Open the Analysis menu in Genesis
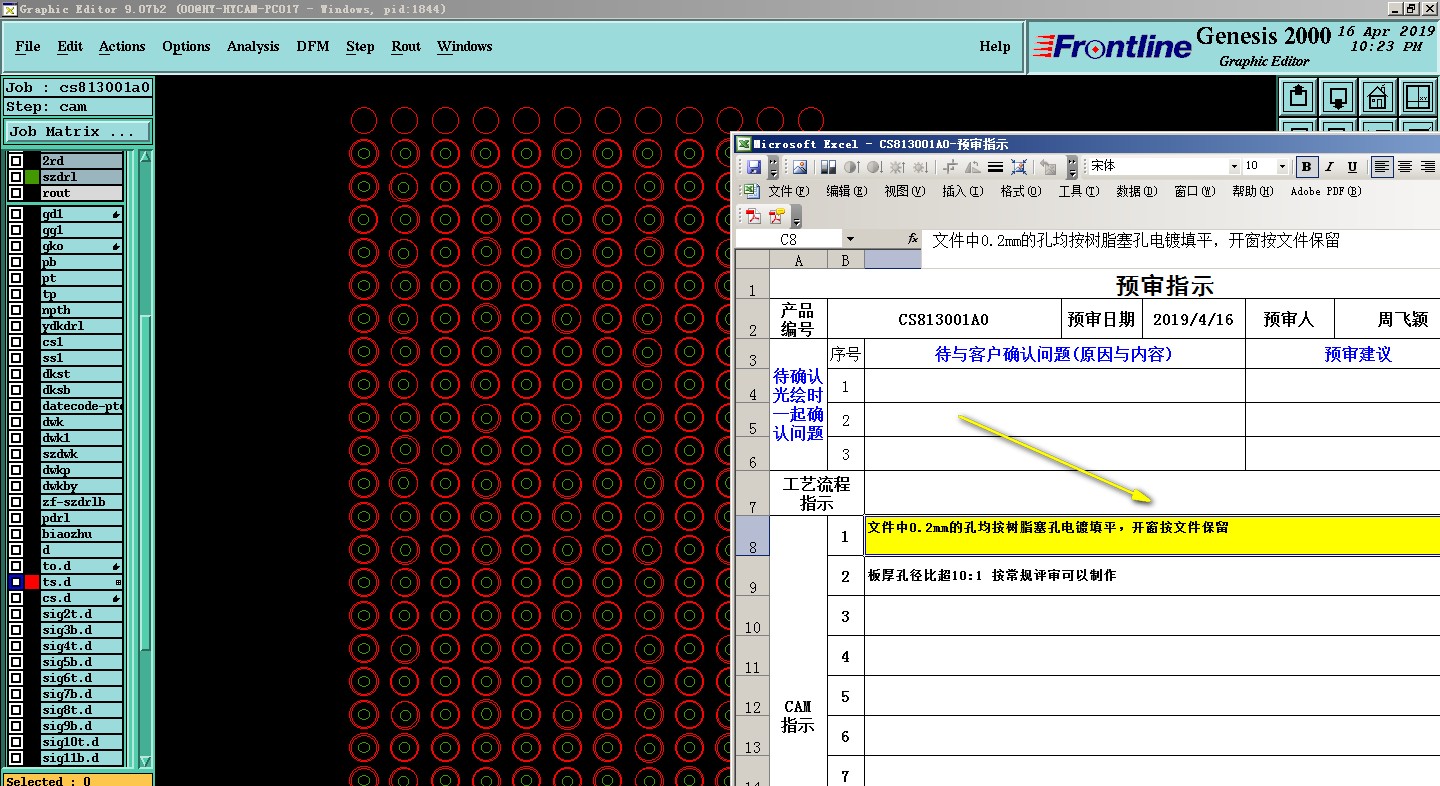Image resolution: width=1440 pixels, height=786 pixels. coord(253,46)
